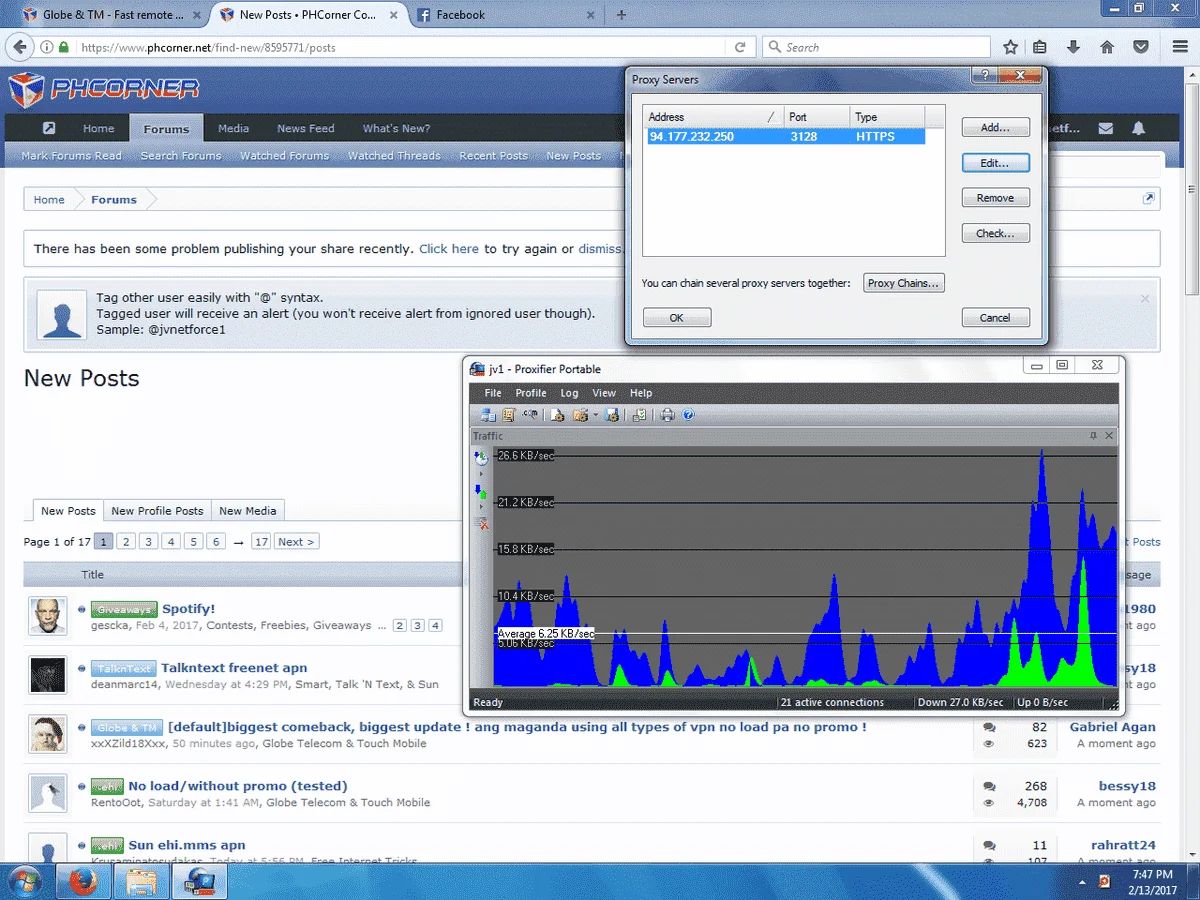Select the 94.177.232.250 proxy row

click(785, 137)
